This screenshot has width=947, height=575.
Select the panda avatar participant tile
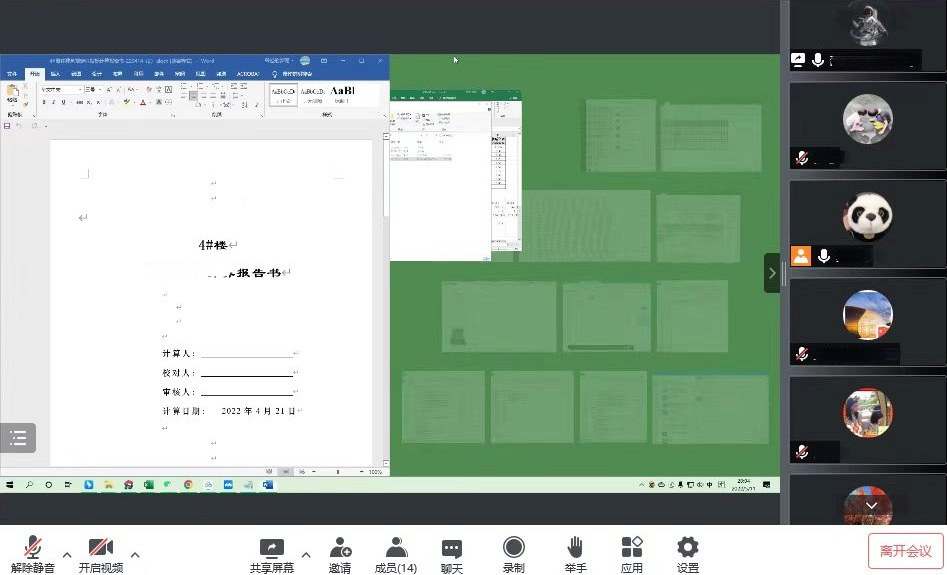click(x=866, y=218)
